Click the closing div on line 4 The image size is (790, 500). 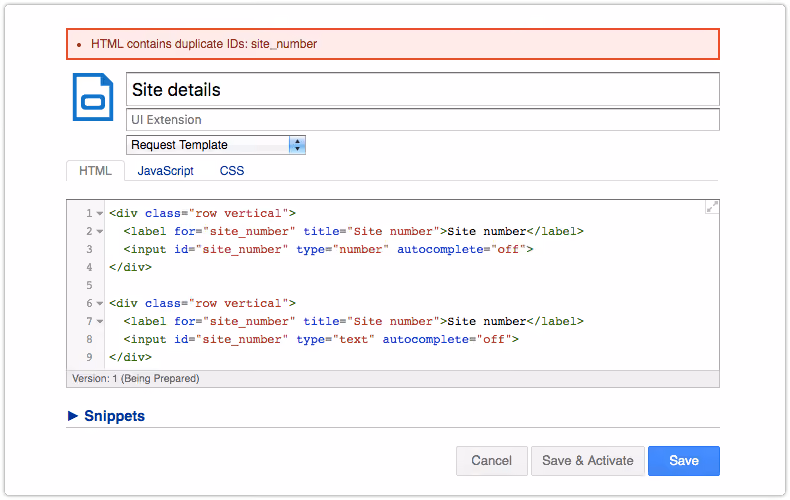[130, 268]
